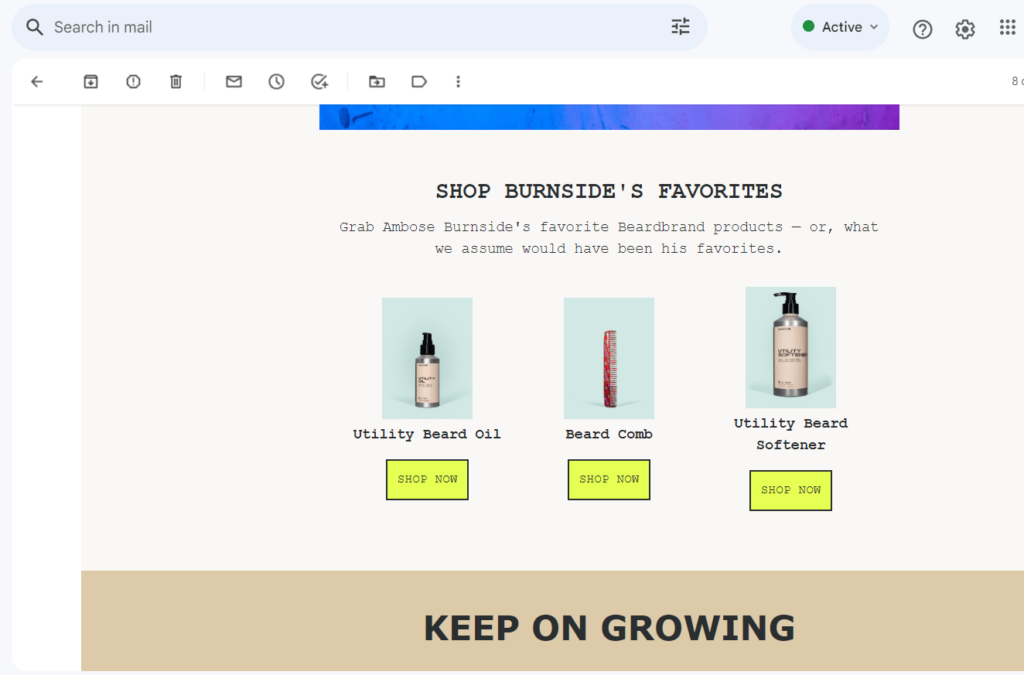Mark the email as unread

point(234,82)
